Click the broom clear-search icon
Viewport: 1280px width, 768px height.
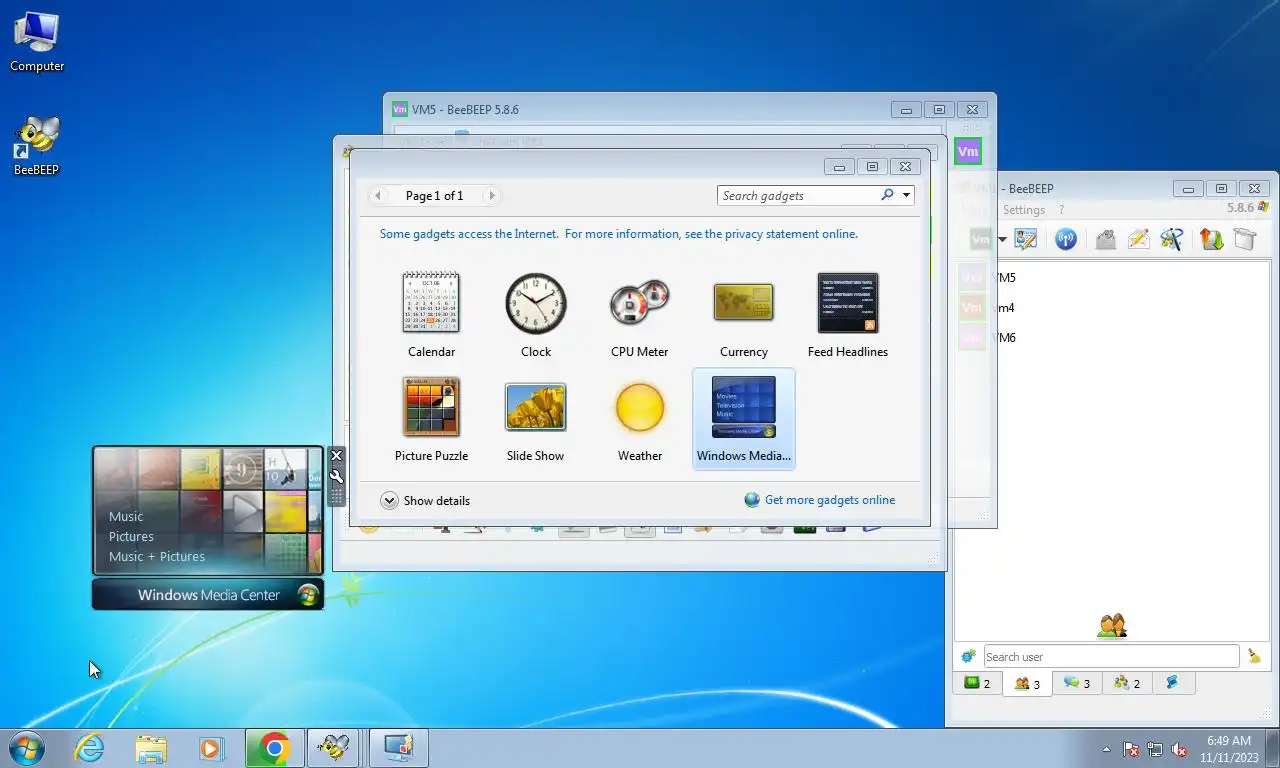[1254, 656]
